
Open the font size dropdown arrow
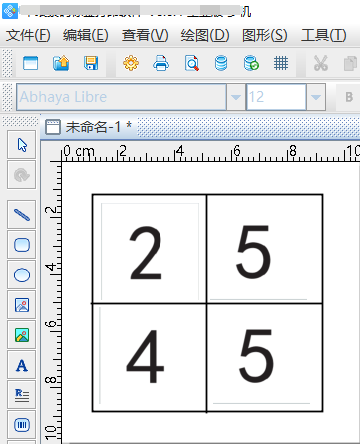coord(315,97)
